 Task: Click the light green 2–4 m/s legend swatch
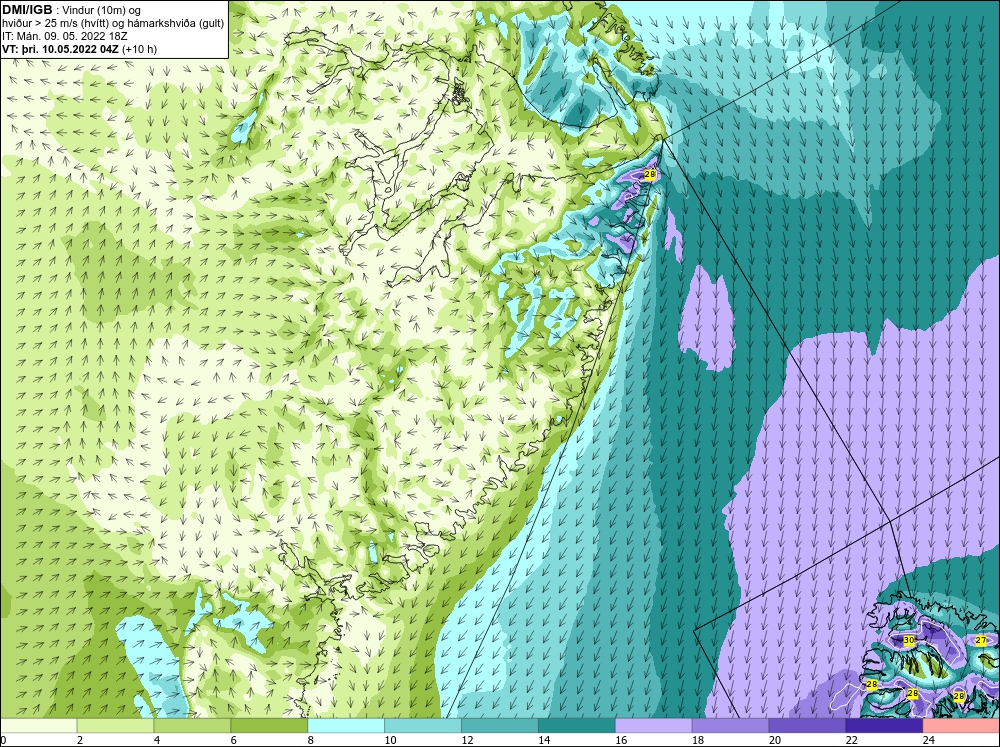[x=115, y=726]
